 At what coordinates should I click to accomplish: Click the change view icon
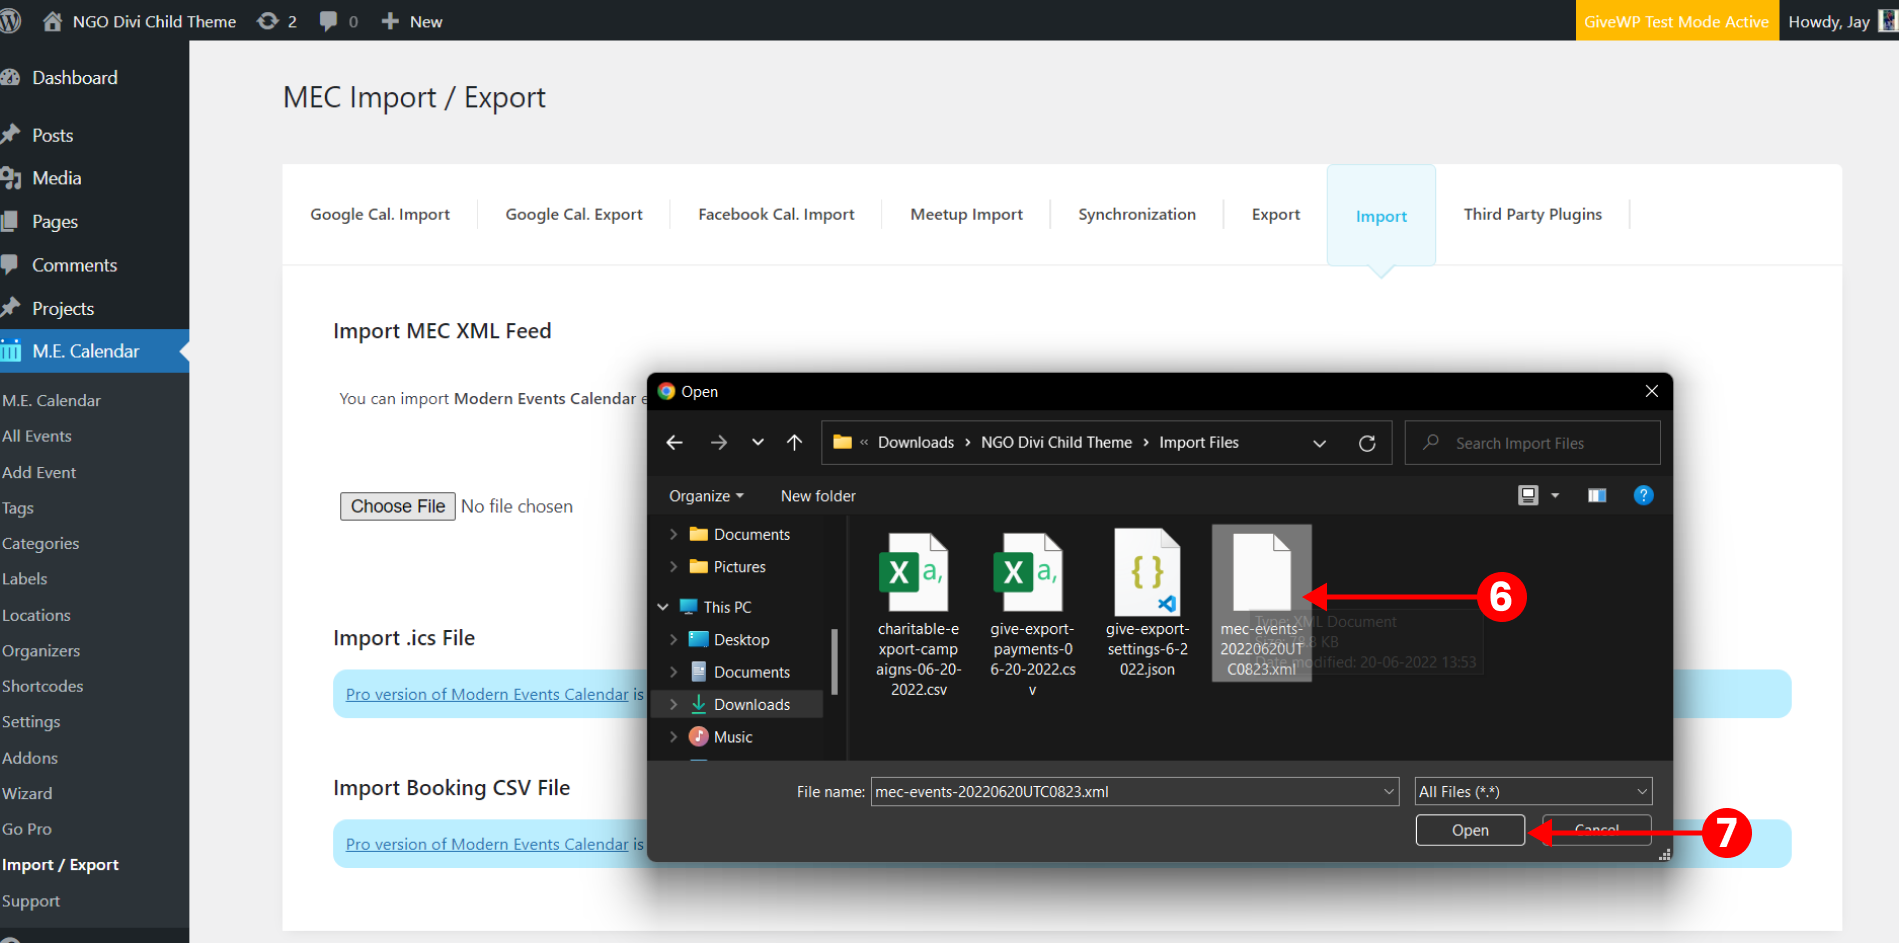(1528, 496)
